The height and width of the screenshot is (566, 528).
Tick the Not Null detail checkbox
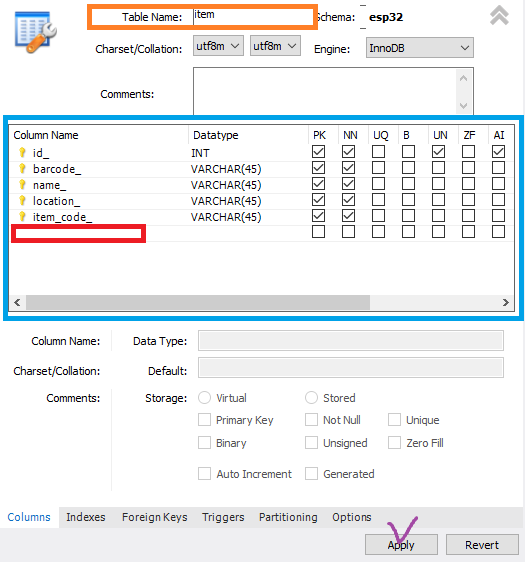(x=311, y=420)
